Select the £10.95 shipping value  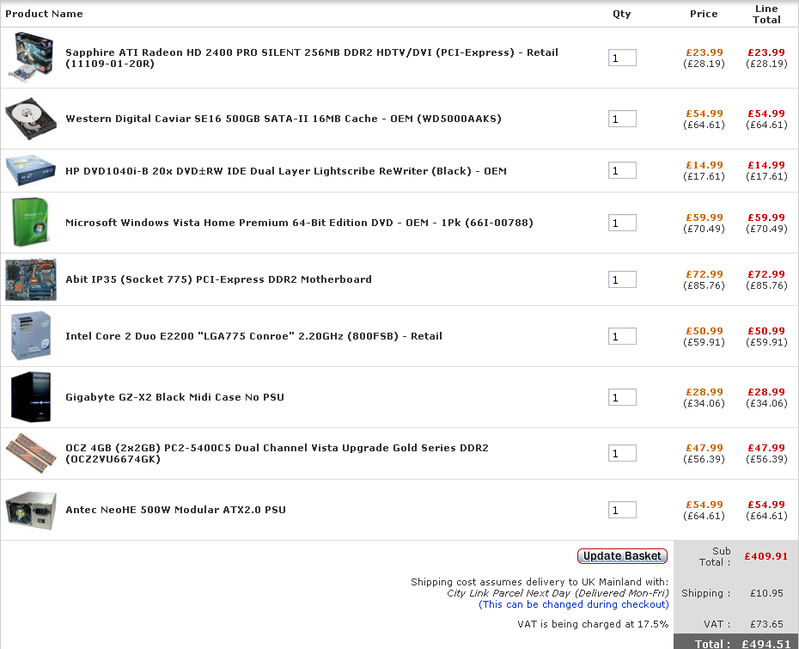click(766, 593)
